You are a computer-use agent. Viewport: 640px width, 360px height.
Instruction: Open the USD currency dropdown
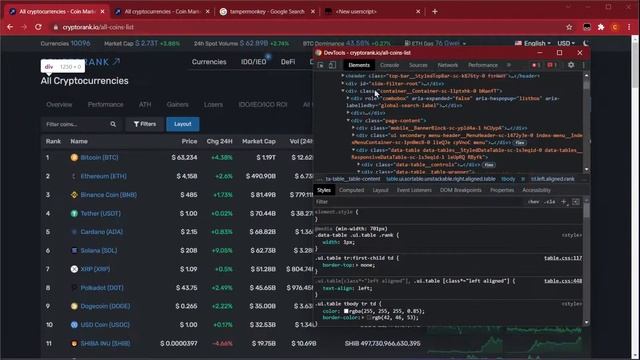coord(566,43)
